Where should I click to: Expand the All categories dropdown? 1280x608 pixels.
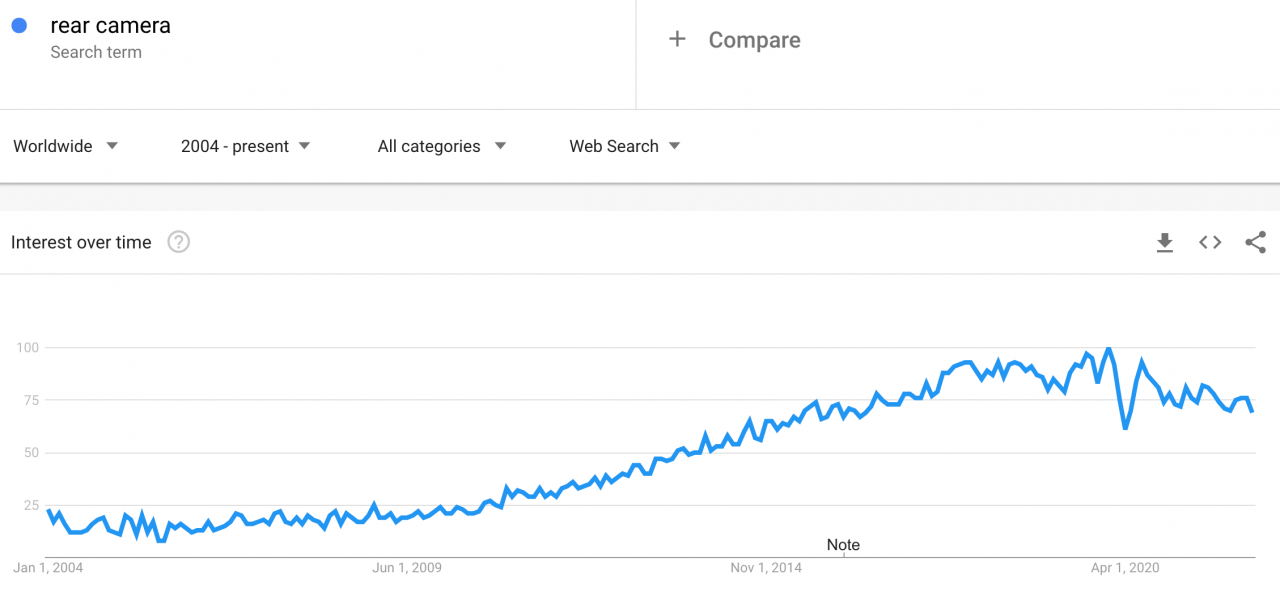click(442, 146)
